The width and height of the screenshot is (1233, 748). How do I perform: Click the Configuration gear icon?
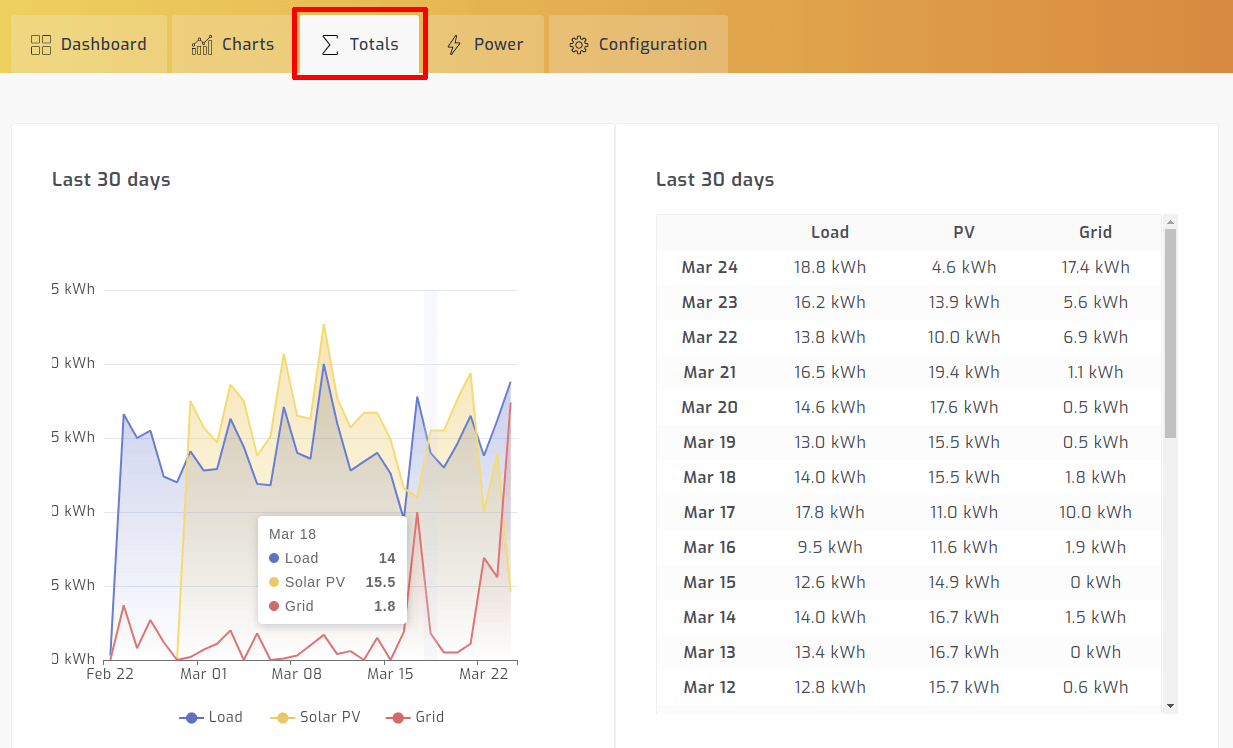[x=577, y=43]
